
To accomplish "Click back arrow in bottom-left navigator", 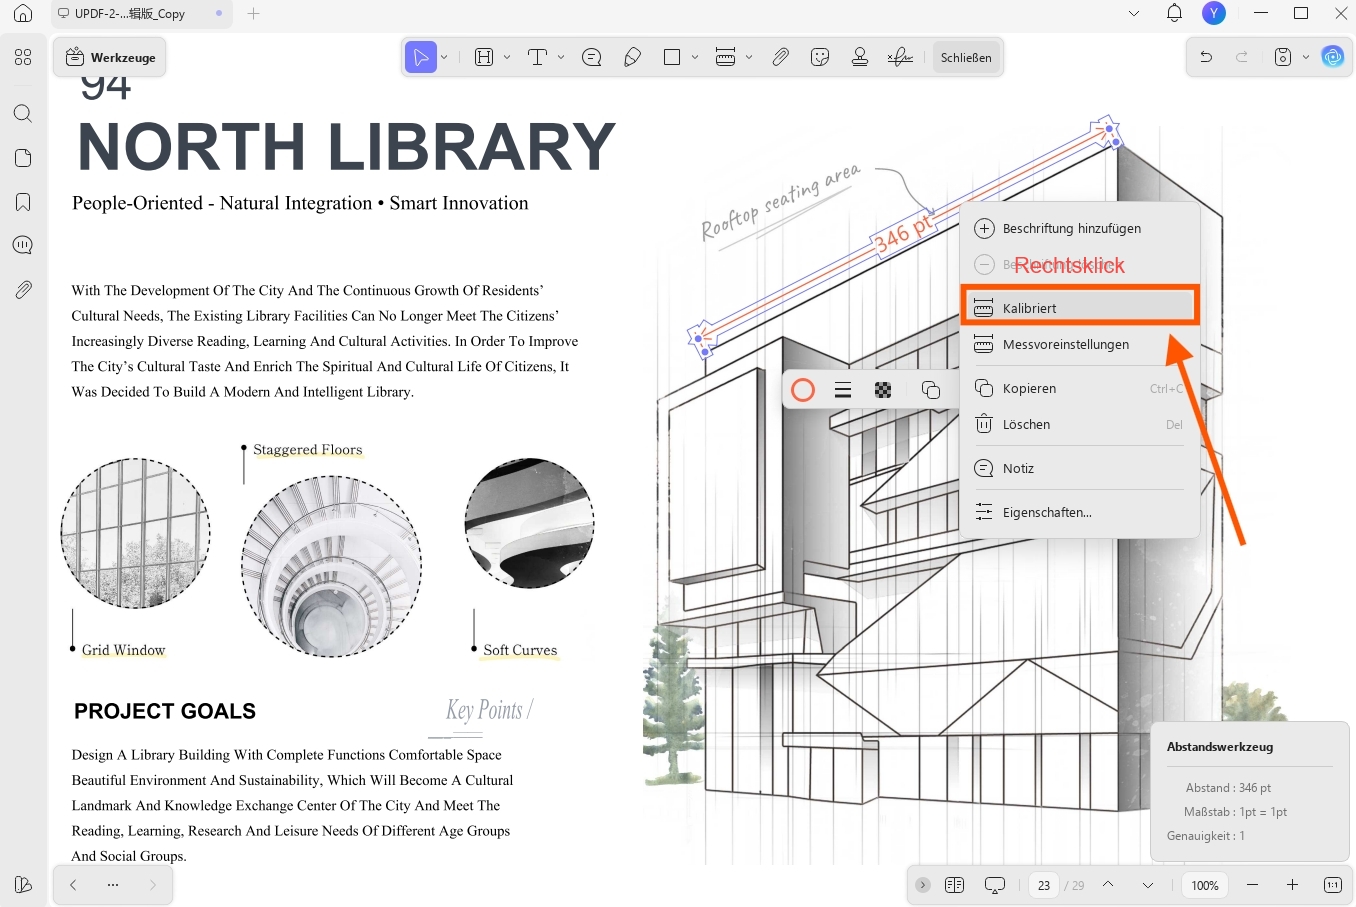I will pyautogui.click(x=73, y=885).
